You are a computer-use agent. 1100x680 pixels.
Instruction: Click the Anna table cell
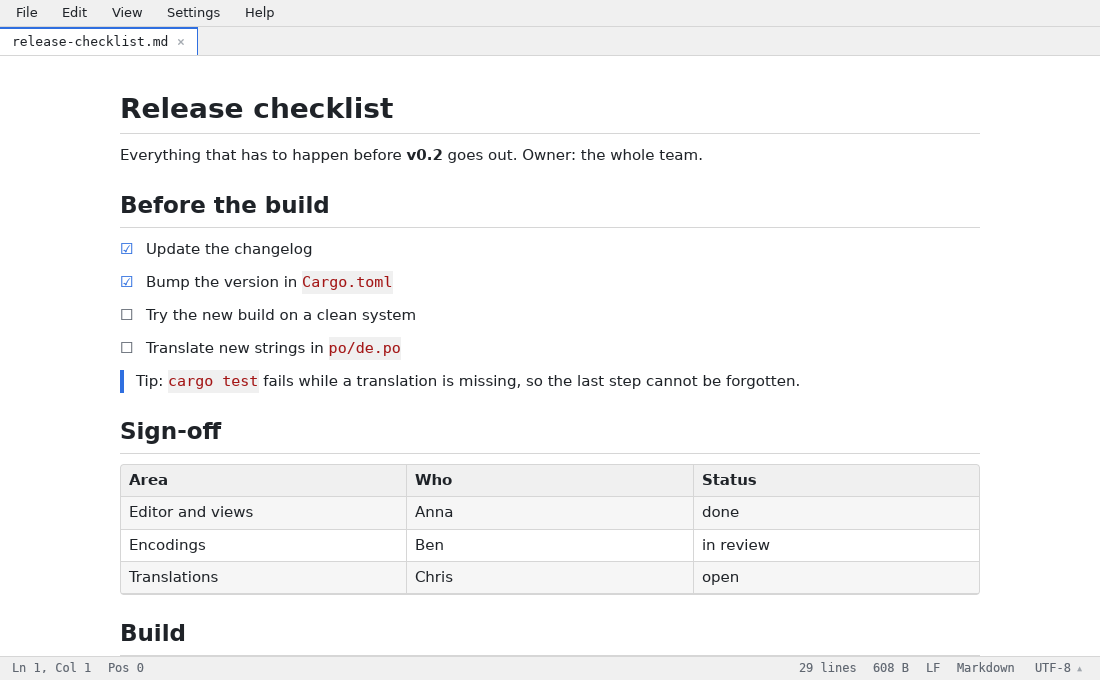click(x=550, y=512)
